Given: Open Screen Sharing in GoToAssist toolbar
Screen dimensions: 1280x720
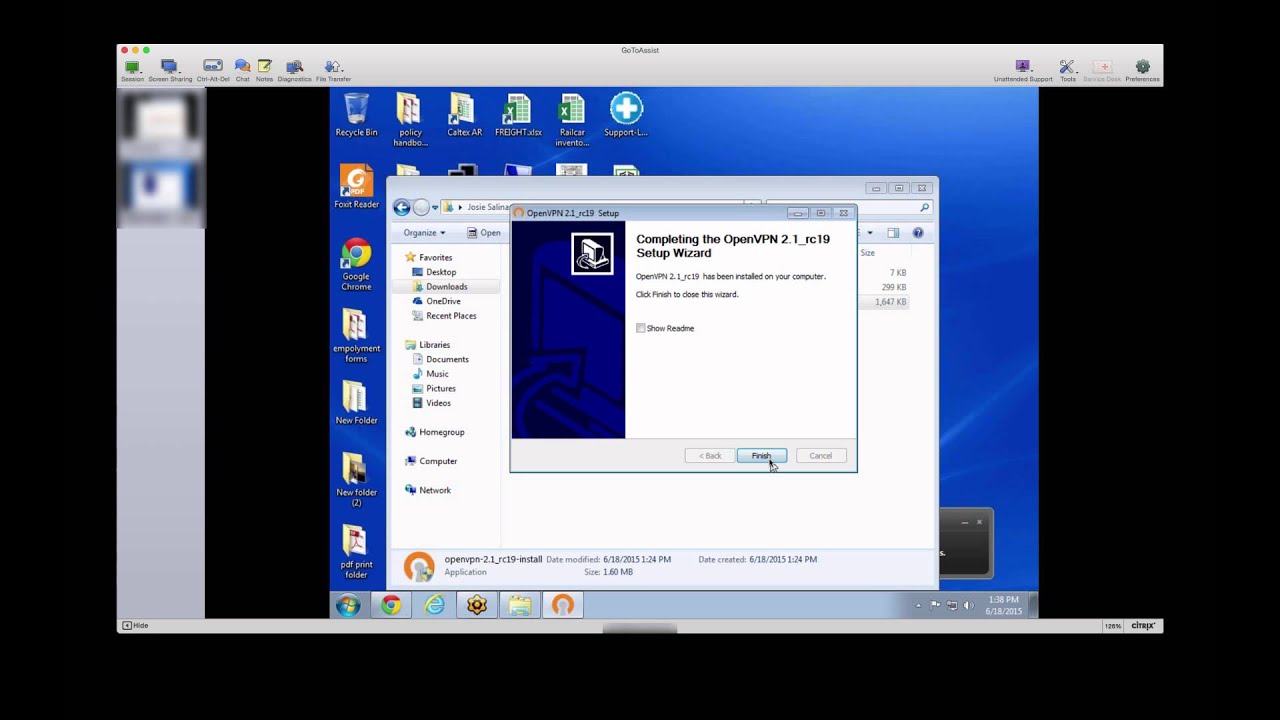Looking at the screenshot, I should click(170, 70).
